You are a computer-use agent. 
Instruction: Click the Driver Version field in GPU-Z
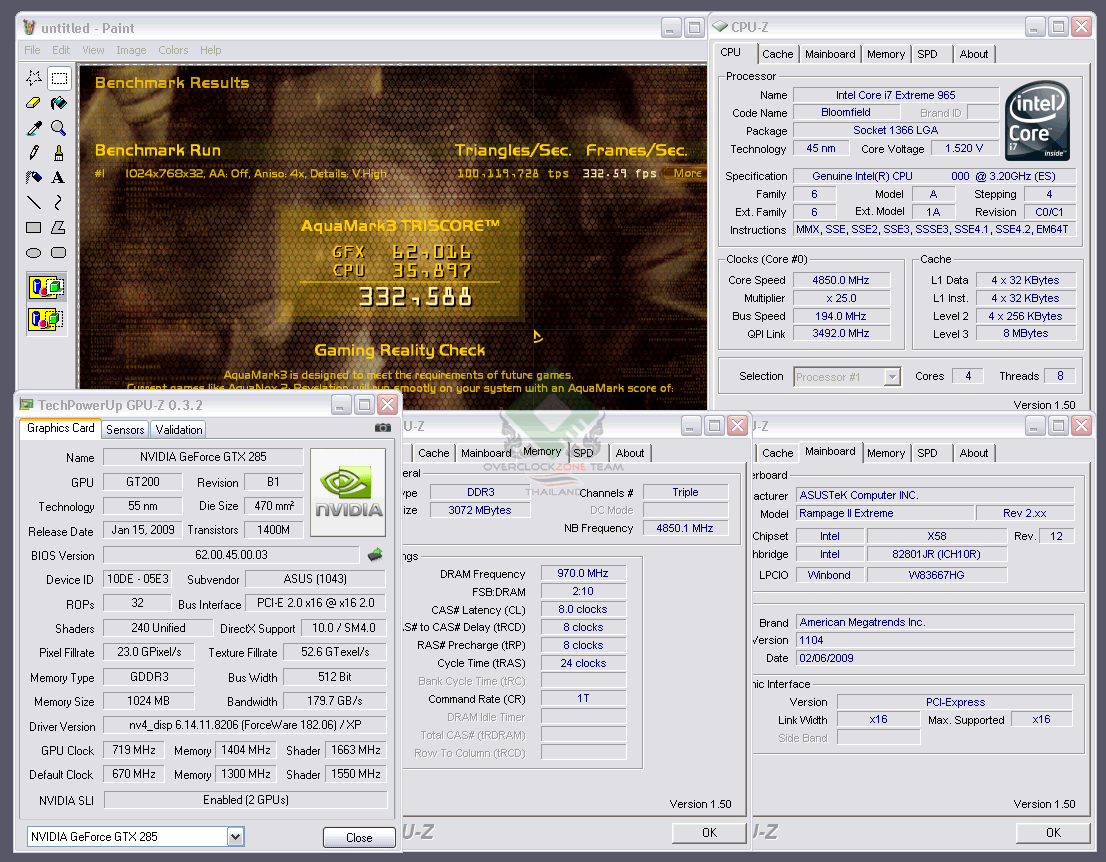245,725
